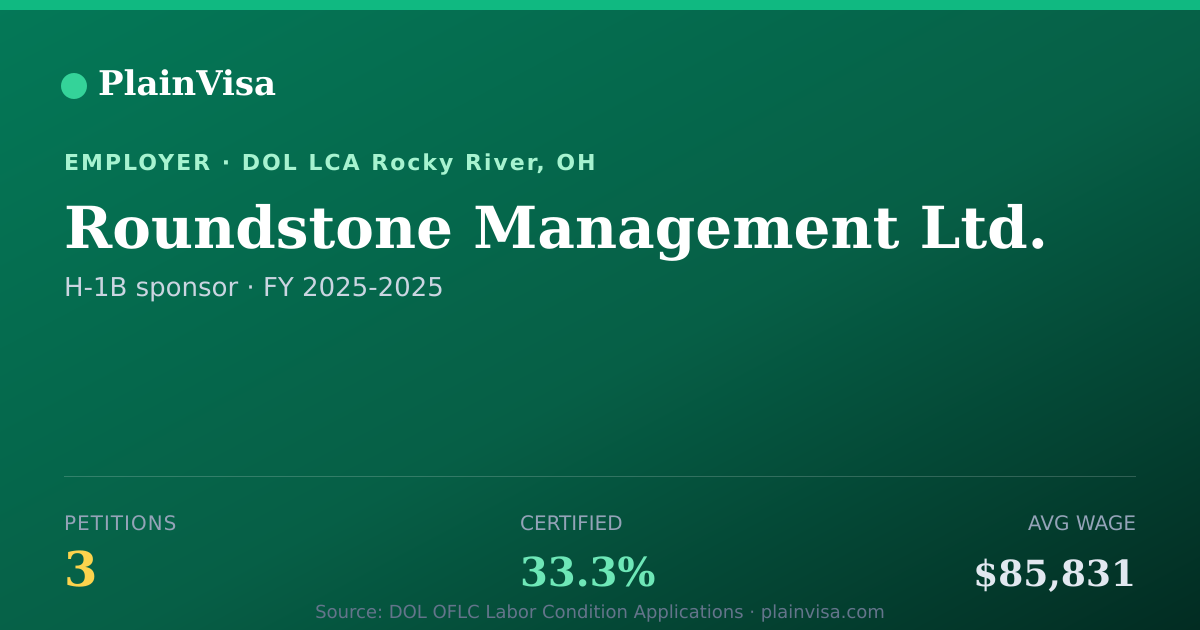Click the green PlainVisa logo dot
Viewport: 1200px width, 630px height.
[x=74, y=86]
